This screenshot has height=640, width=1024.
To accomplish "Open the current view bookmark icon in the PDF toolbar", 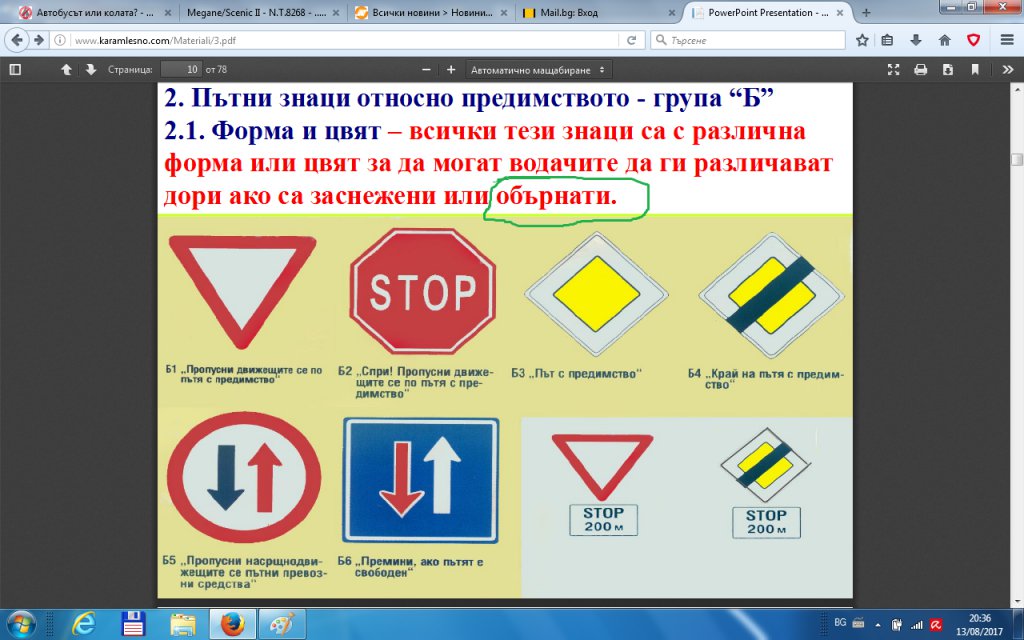I will [x=975, y=69].
